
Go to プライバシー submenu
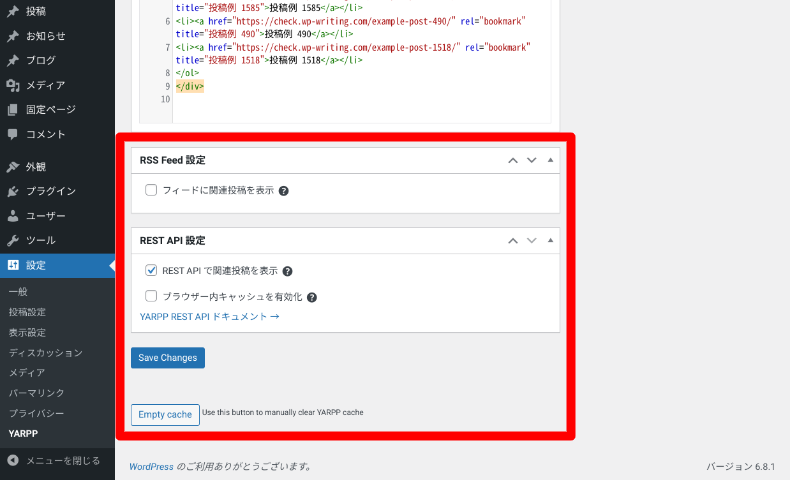[x=36, y=413]
